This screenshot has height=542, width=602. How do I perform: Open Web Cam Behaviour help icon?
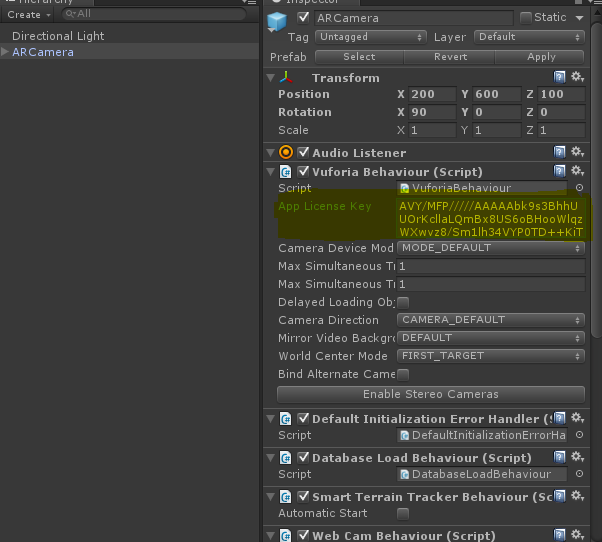pos(559,535)
